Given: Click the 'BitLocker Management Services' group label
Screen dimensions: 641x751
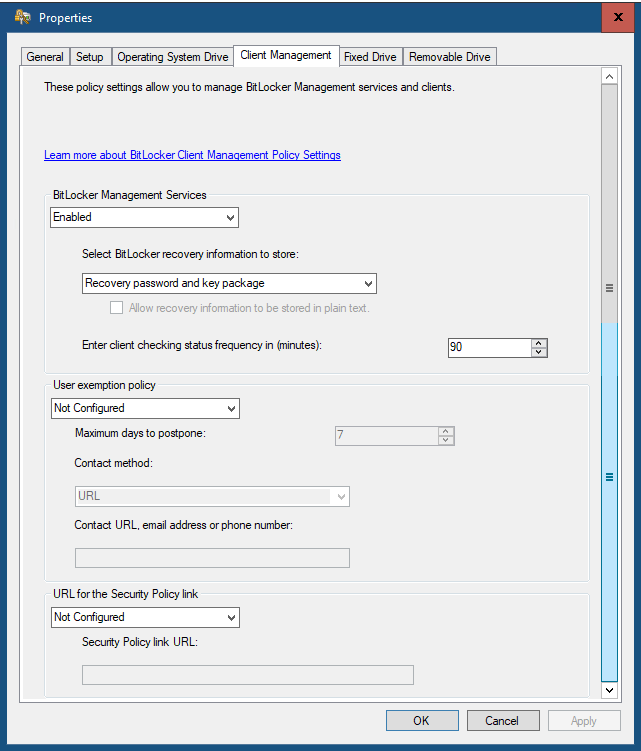Looking at the screenshot, I should [x=129, y=195].
